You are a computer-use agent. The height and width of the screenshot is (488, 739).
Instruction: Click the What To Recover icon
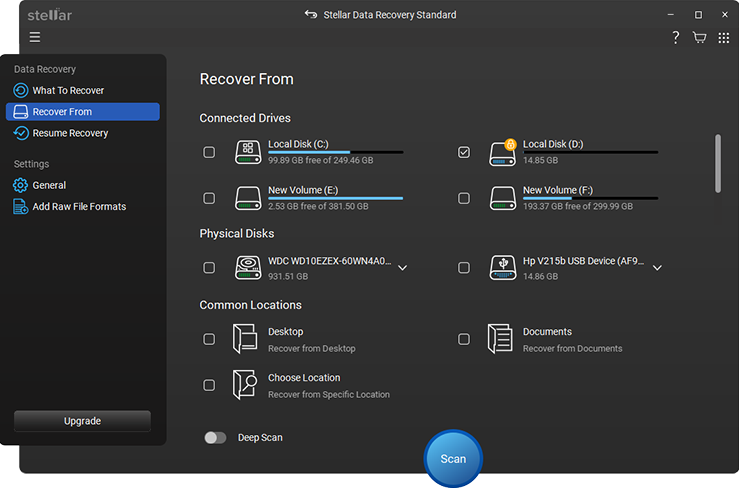click(x=21, y=90)
